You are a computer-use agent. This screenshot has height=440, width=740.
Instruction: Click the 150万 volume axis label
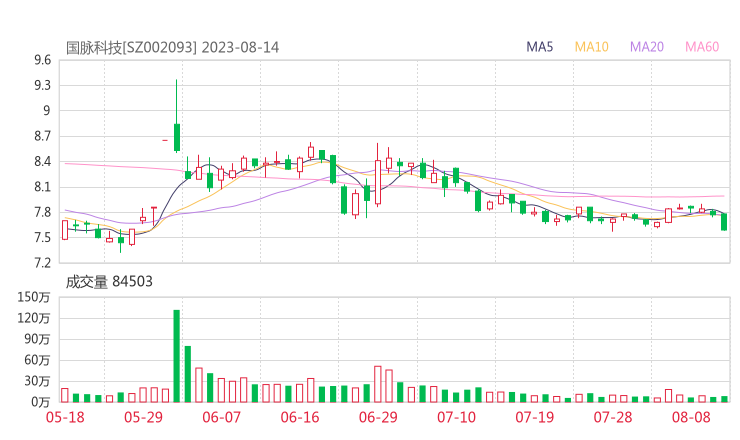pos(34,297)
